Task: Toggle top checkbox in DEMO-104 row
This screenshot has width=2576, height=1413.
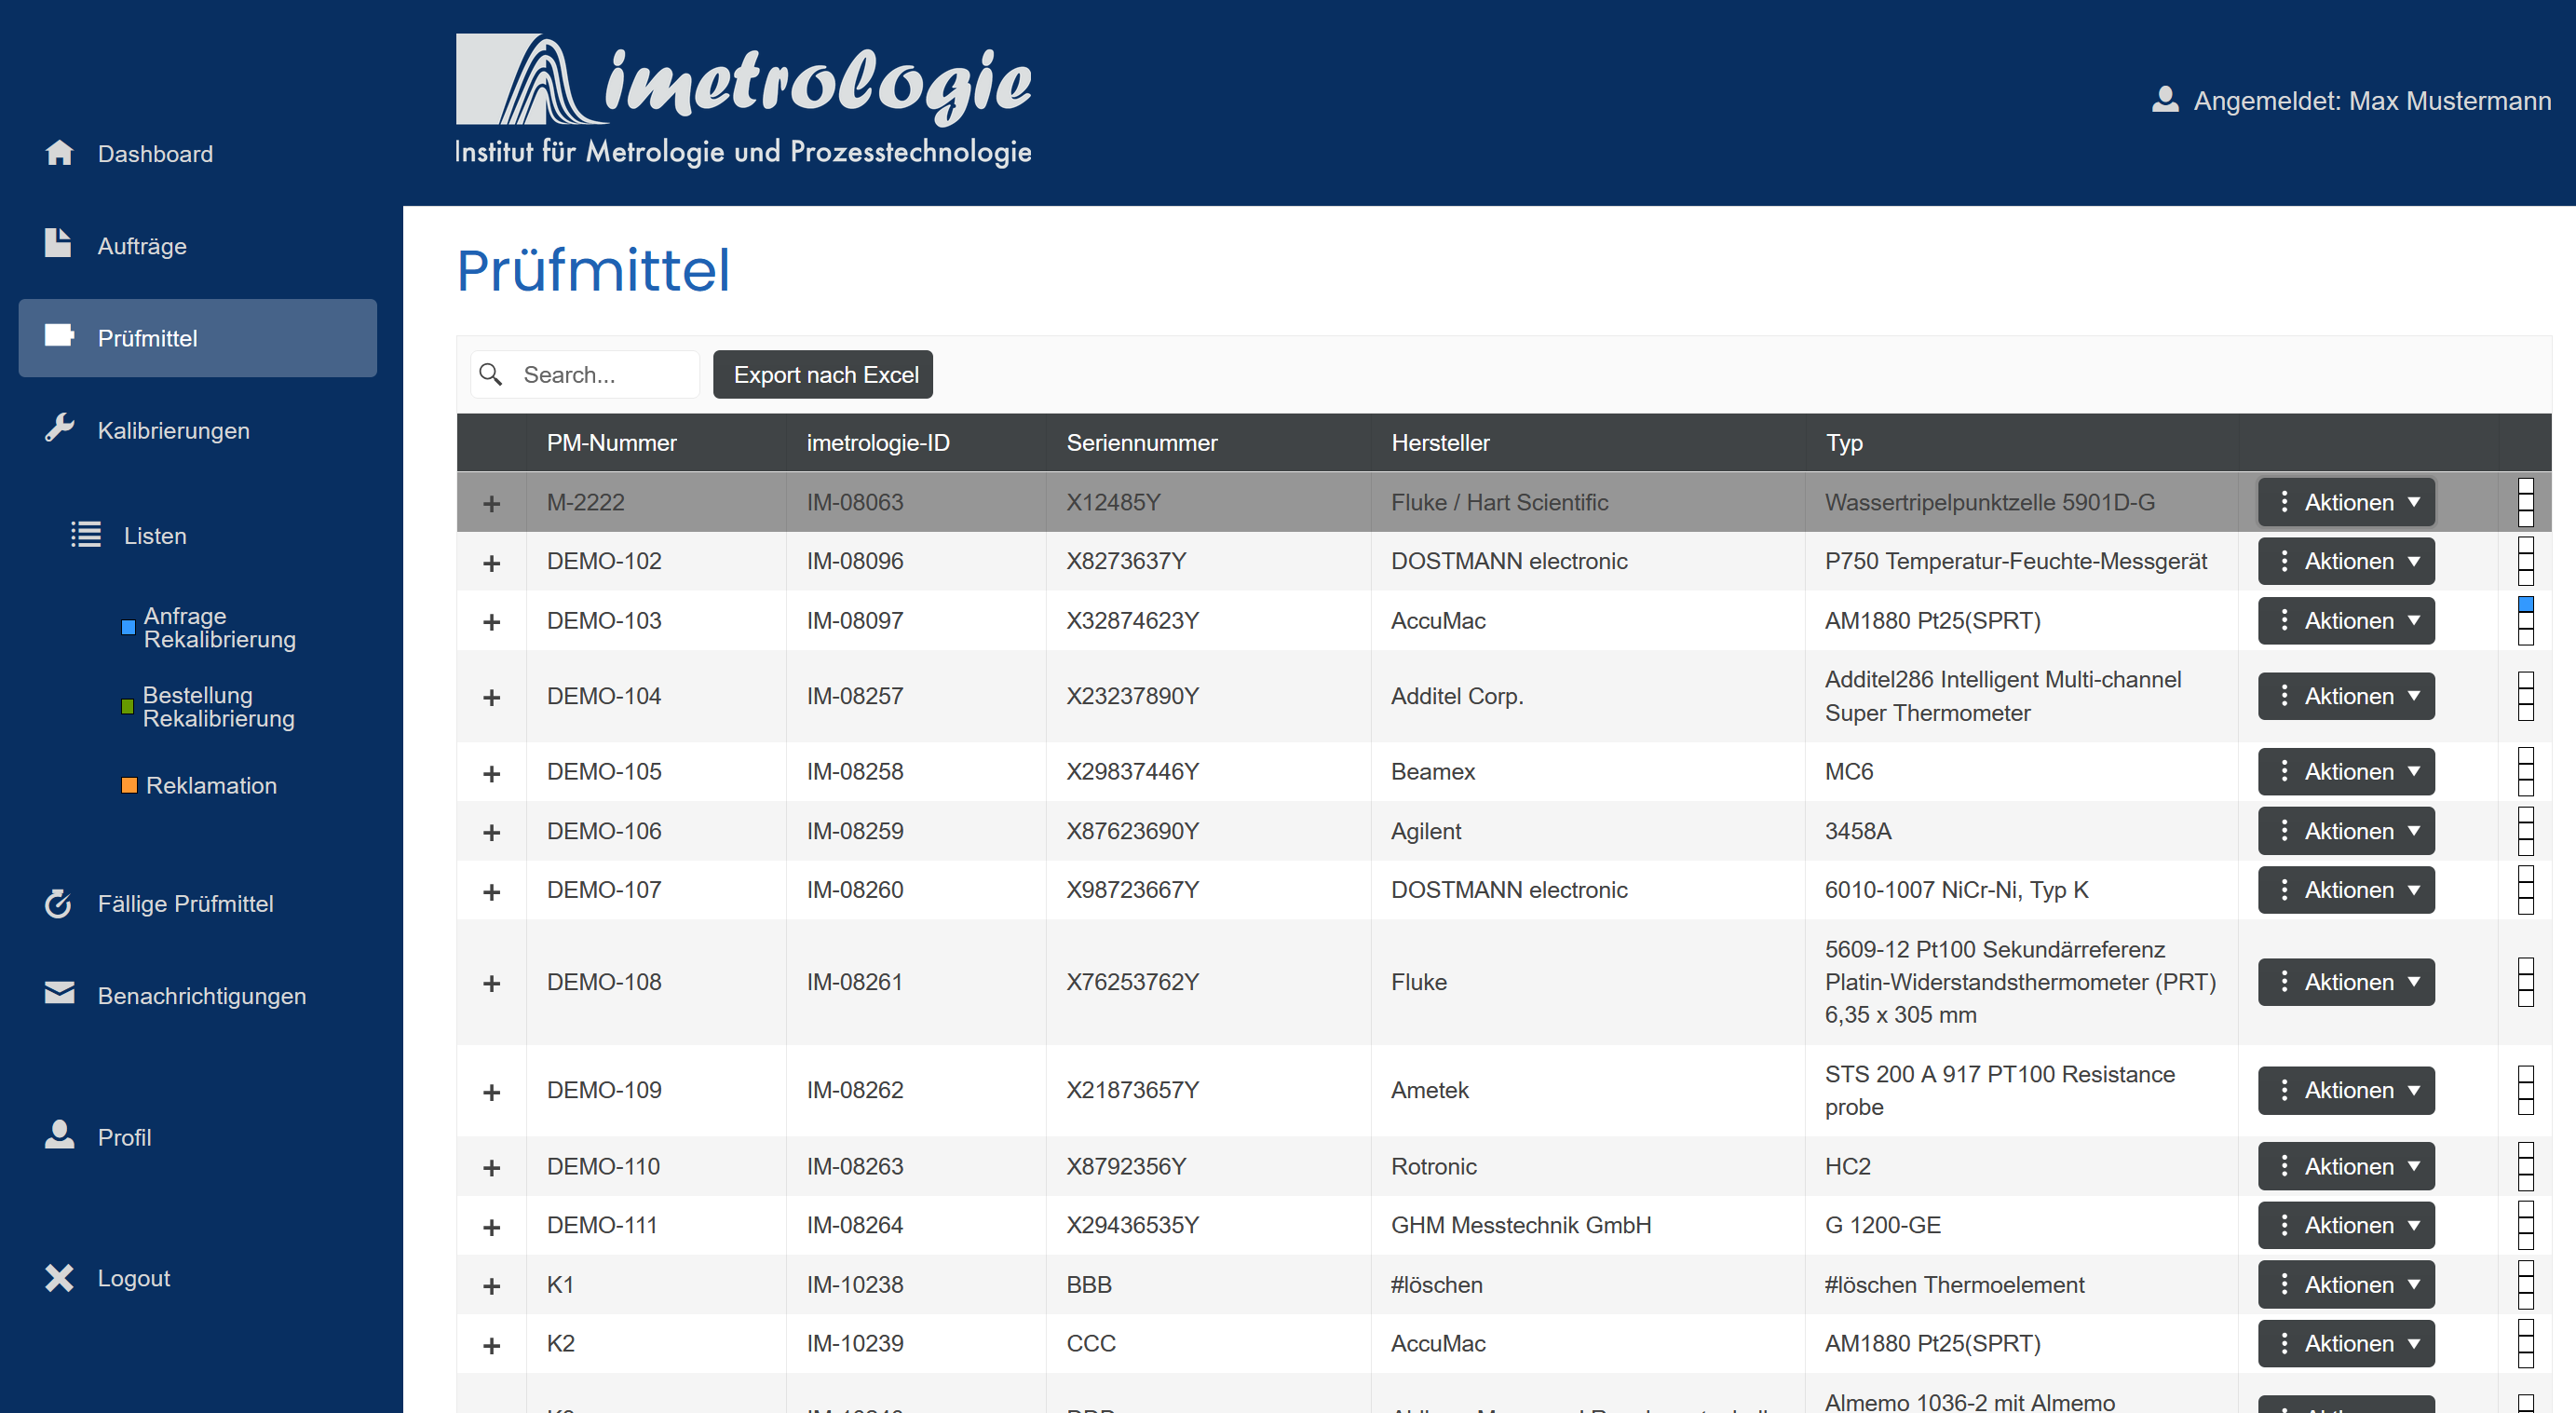Action: [2525, 680]
